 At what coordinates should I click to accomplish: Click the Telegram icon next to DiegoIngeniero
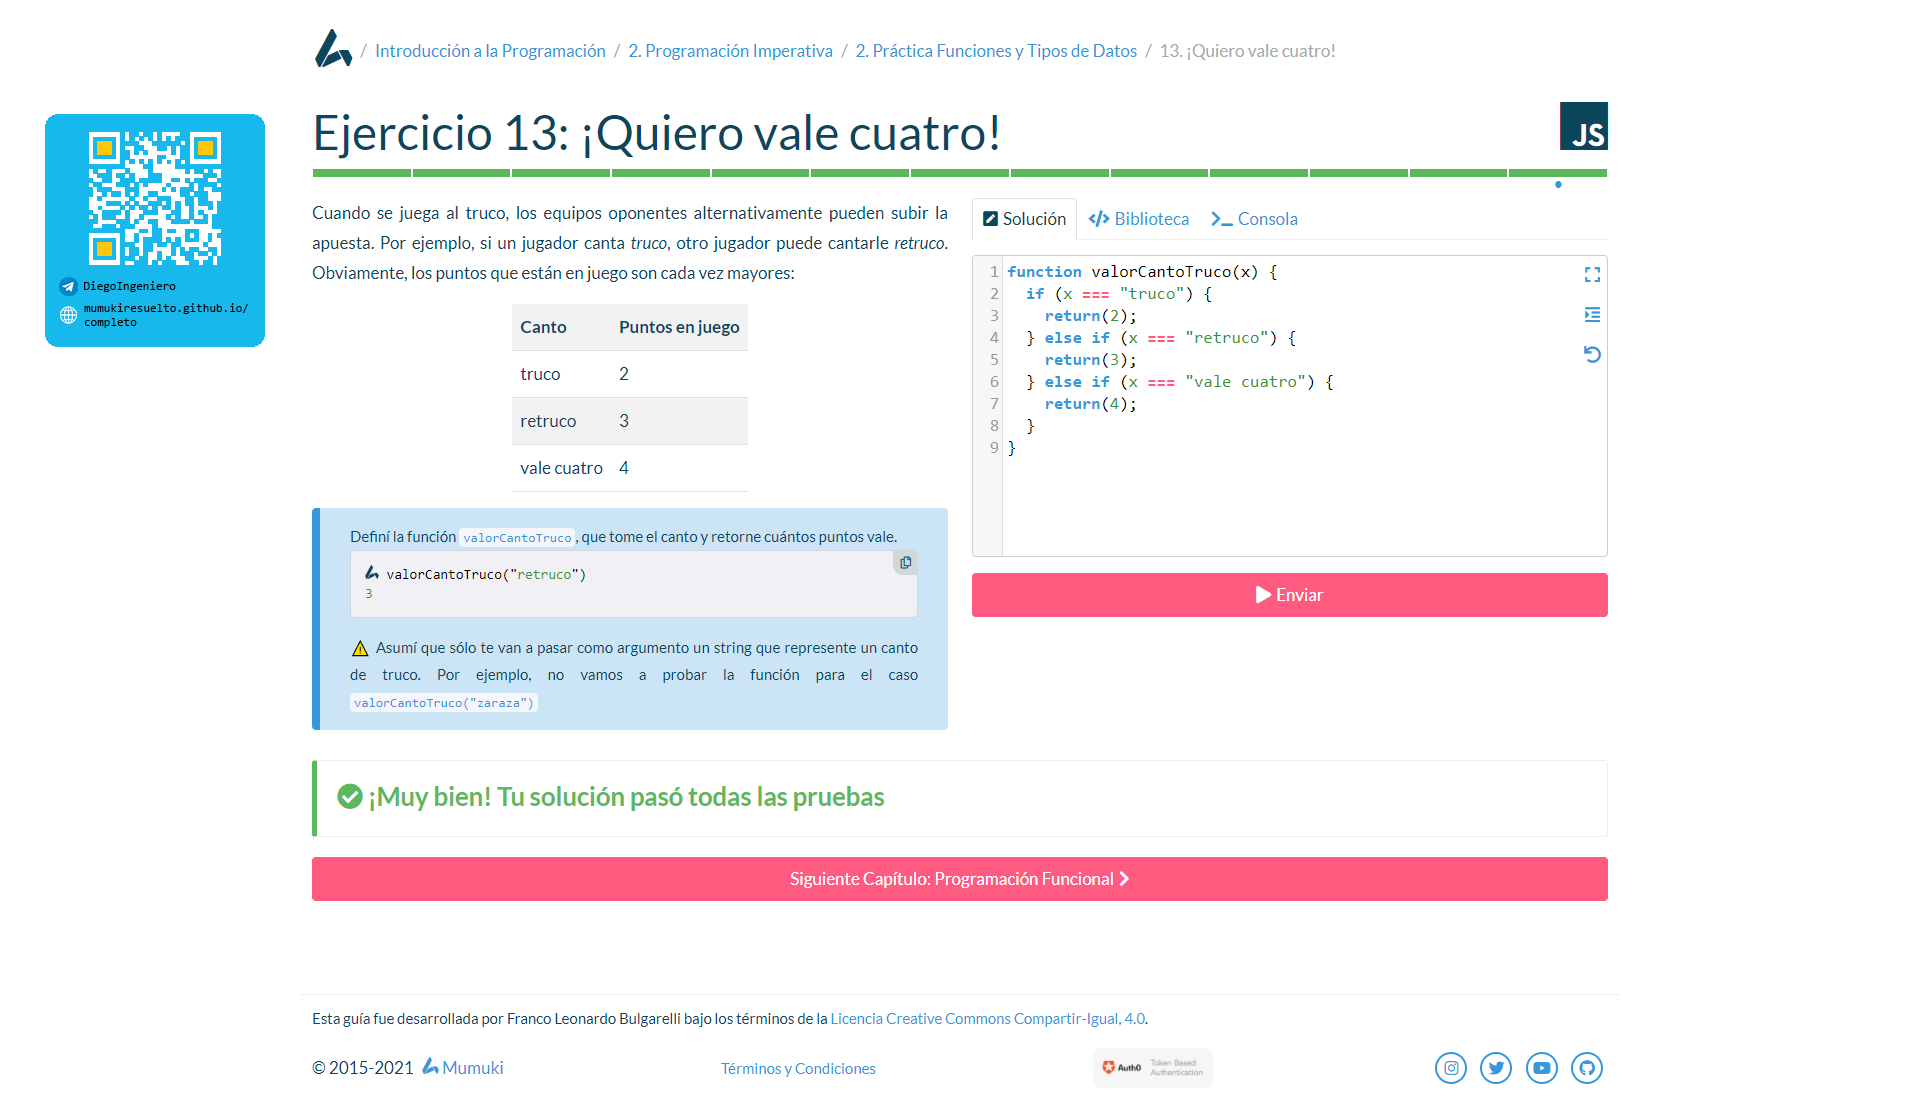tap(68, 286)
